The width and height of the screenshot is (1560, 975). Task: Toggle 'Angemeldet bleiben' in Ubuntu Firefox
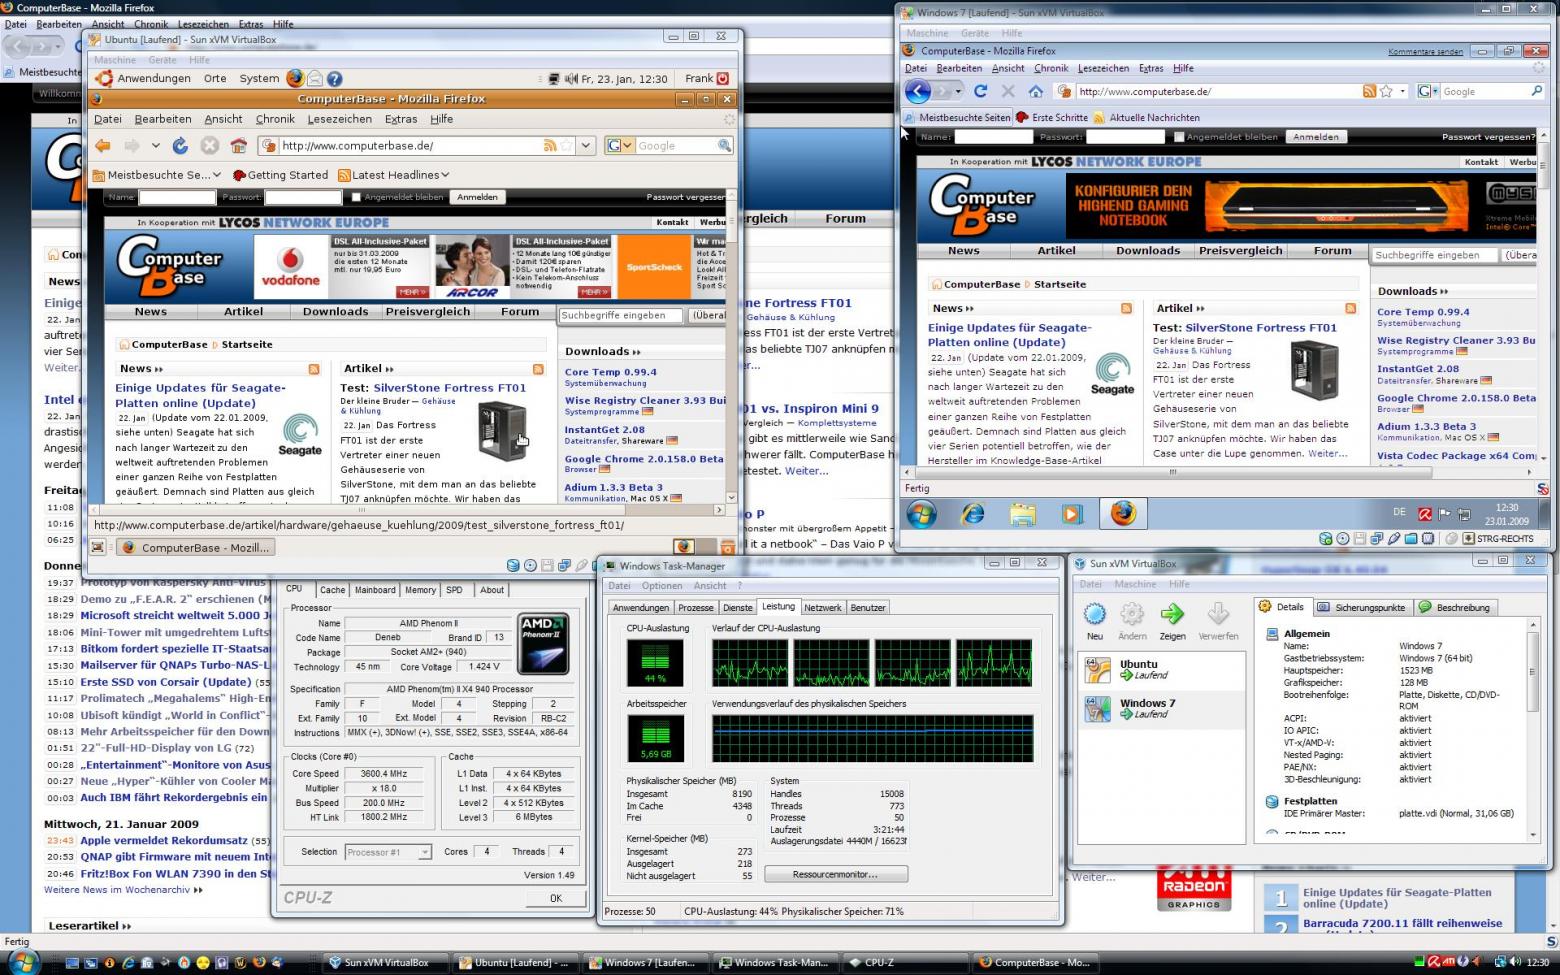[x=356, y=197]
